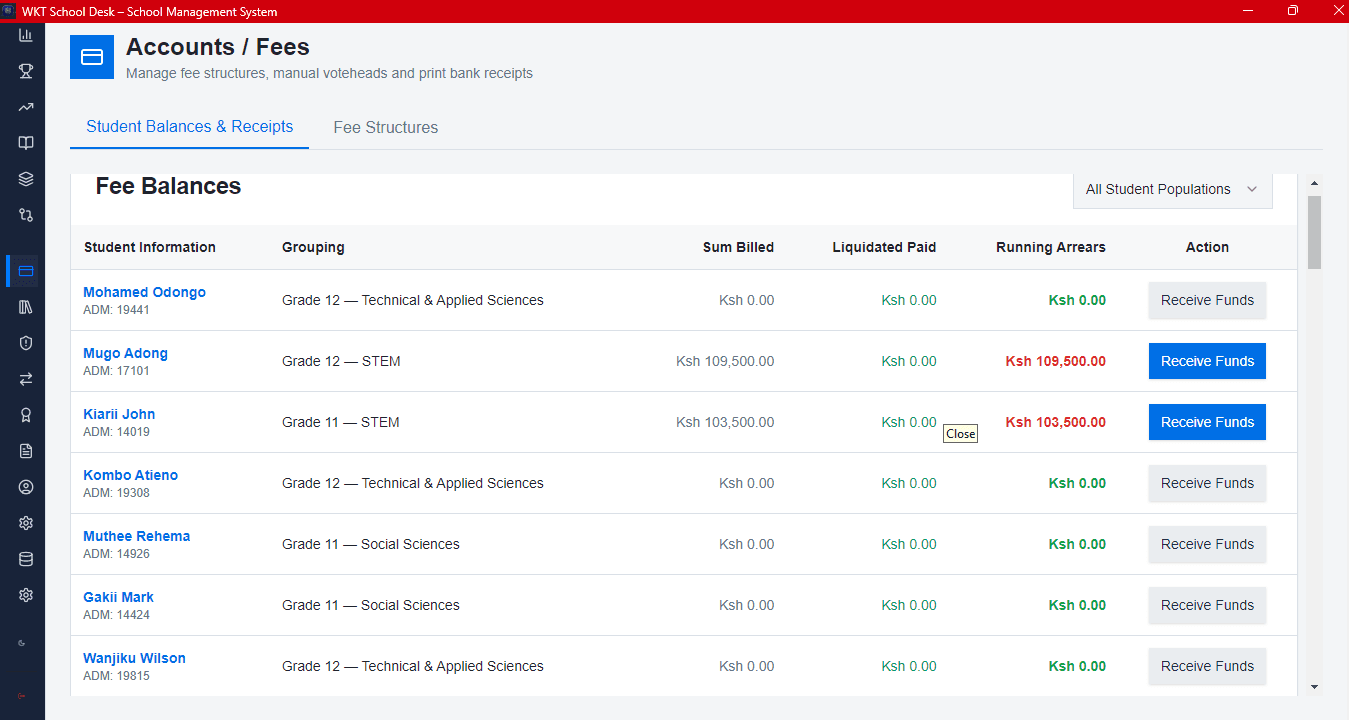Select the trophy achievements sidebar icon
The width and height of the screenshot is (1349, 720).
tap(25, 71)
